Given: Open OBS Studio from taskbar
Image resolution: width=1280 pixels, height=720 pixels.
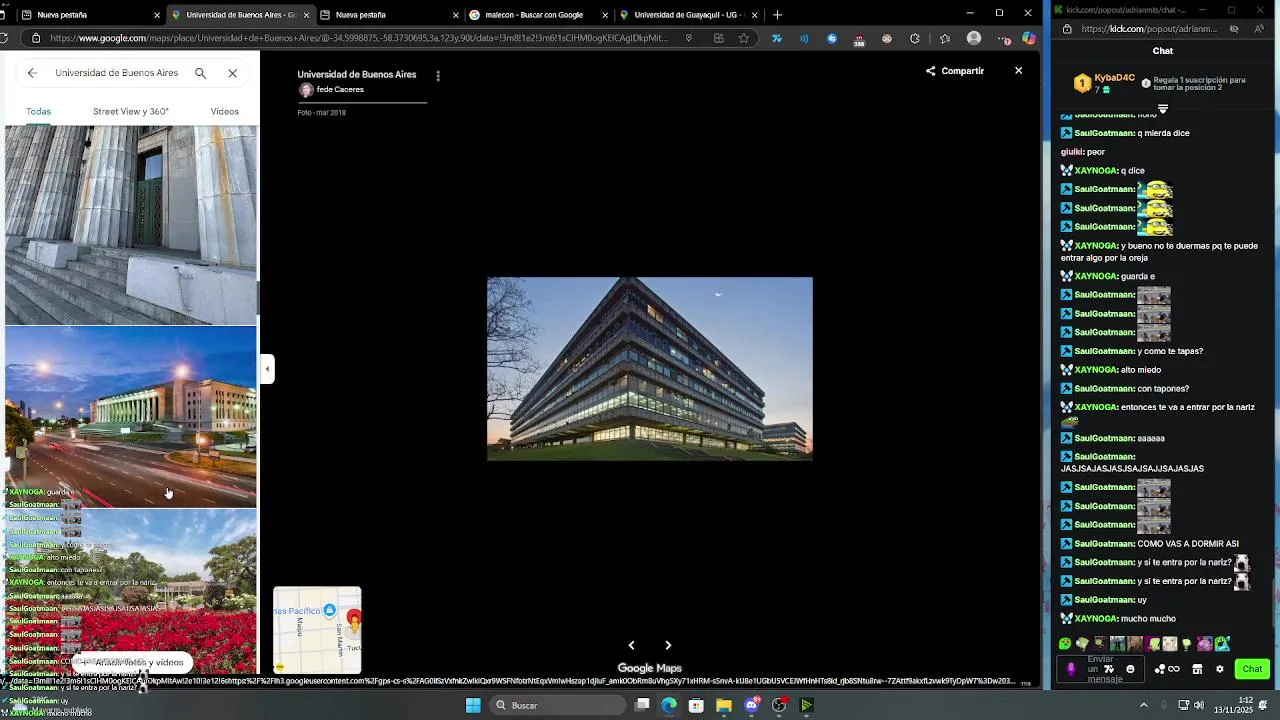Looking at the screenshot, I should 779,705.
